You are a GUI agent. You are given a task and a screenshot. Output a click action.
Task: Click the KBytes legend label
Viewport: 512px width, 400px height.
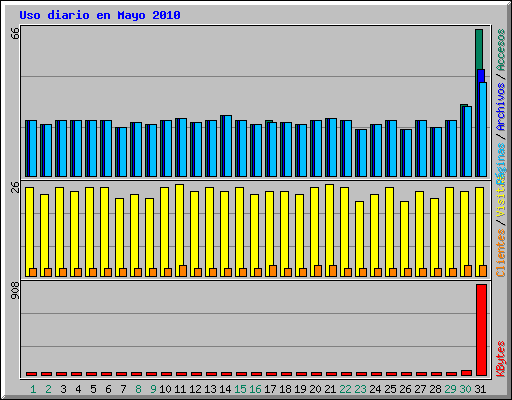pos(501,358)
